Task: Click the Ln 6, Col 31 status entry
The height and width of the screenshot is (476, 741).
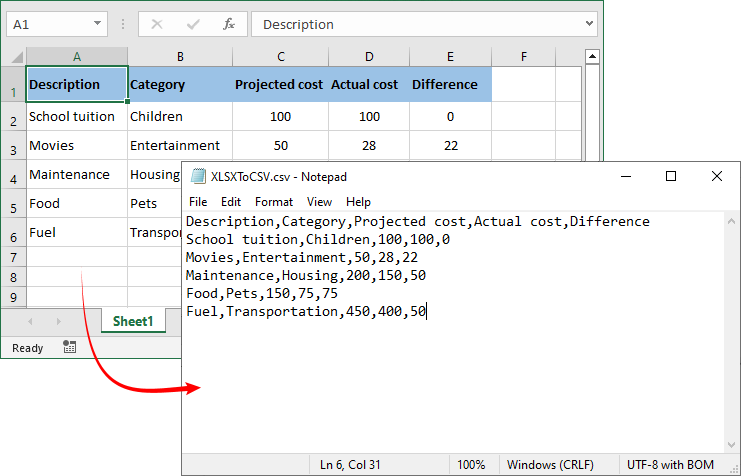Action: (350, 465)
